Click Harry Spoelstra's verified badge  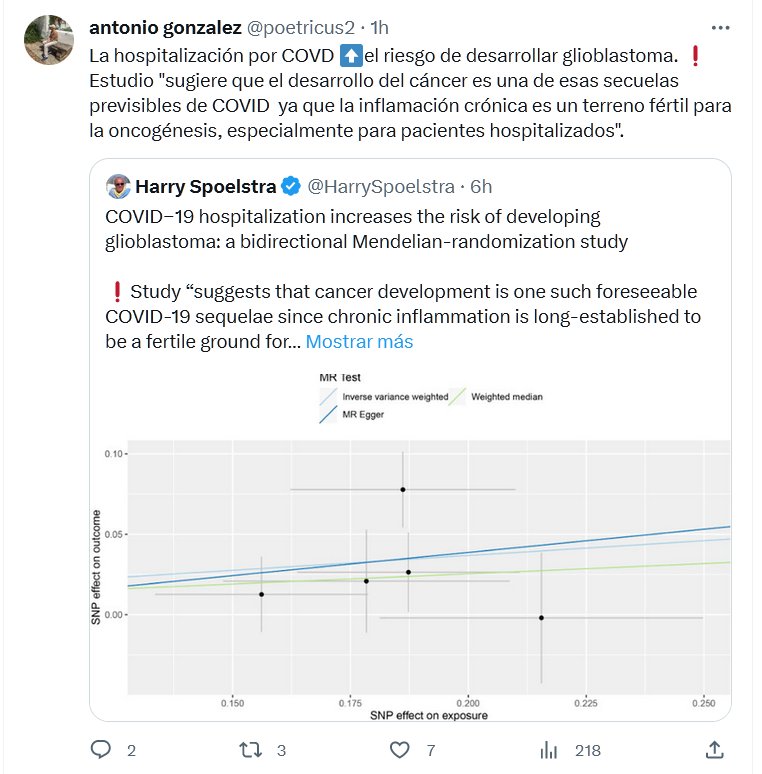(x=290, y=186)
